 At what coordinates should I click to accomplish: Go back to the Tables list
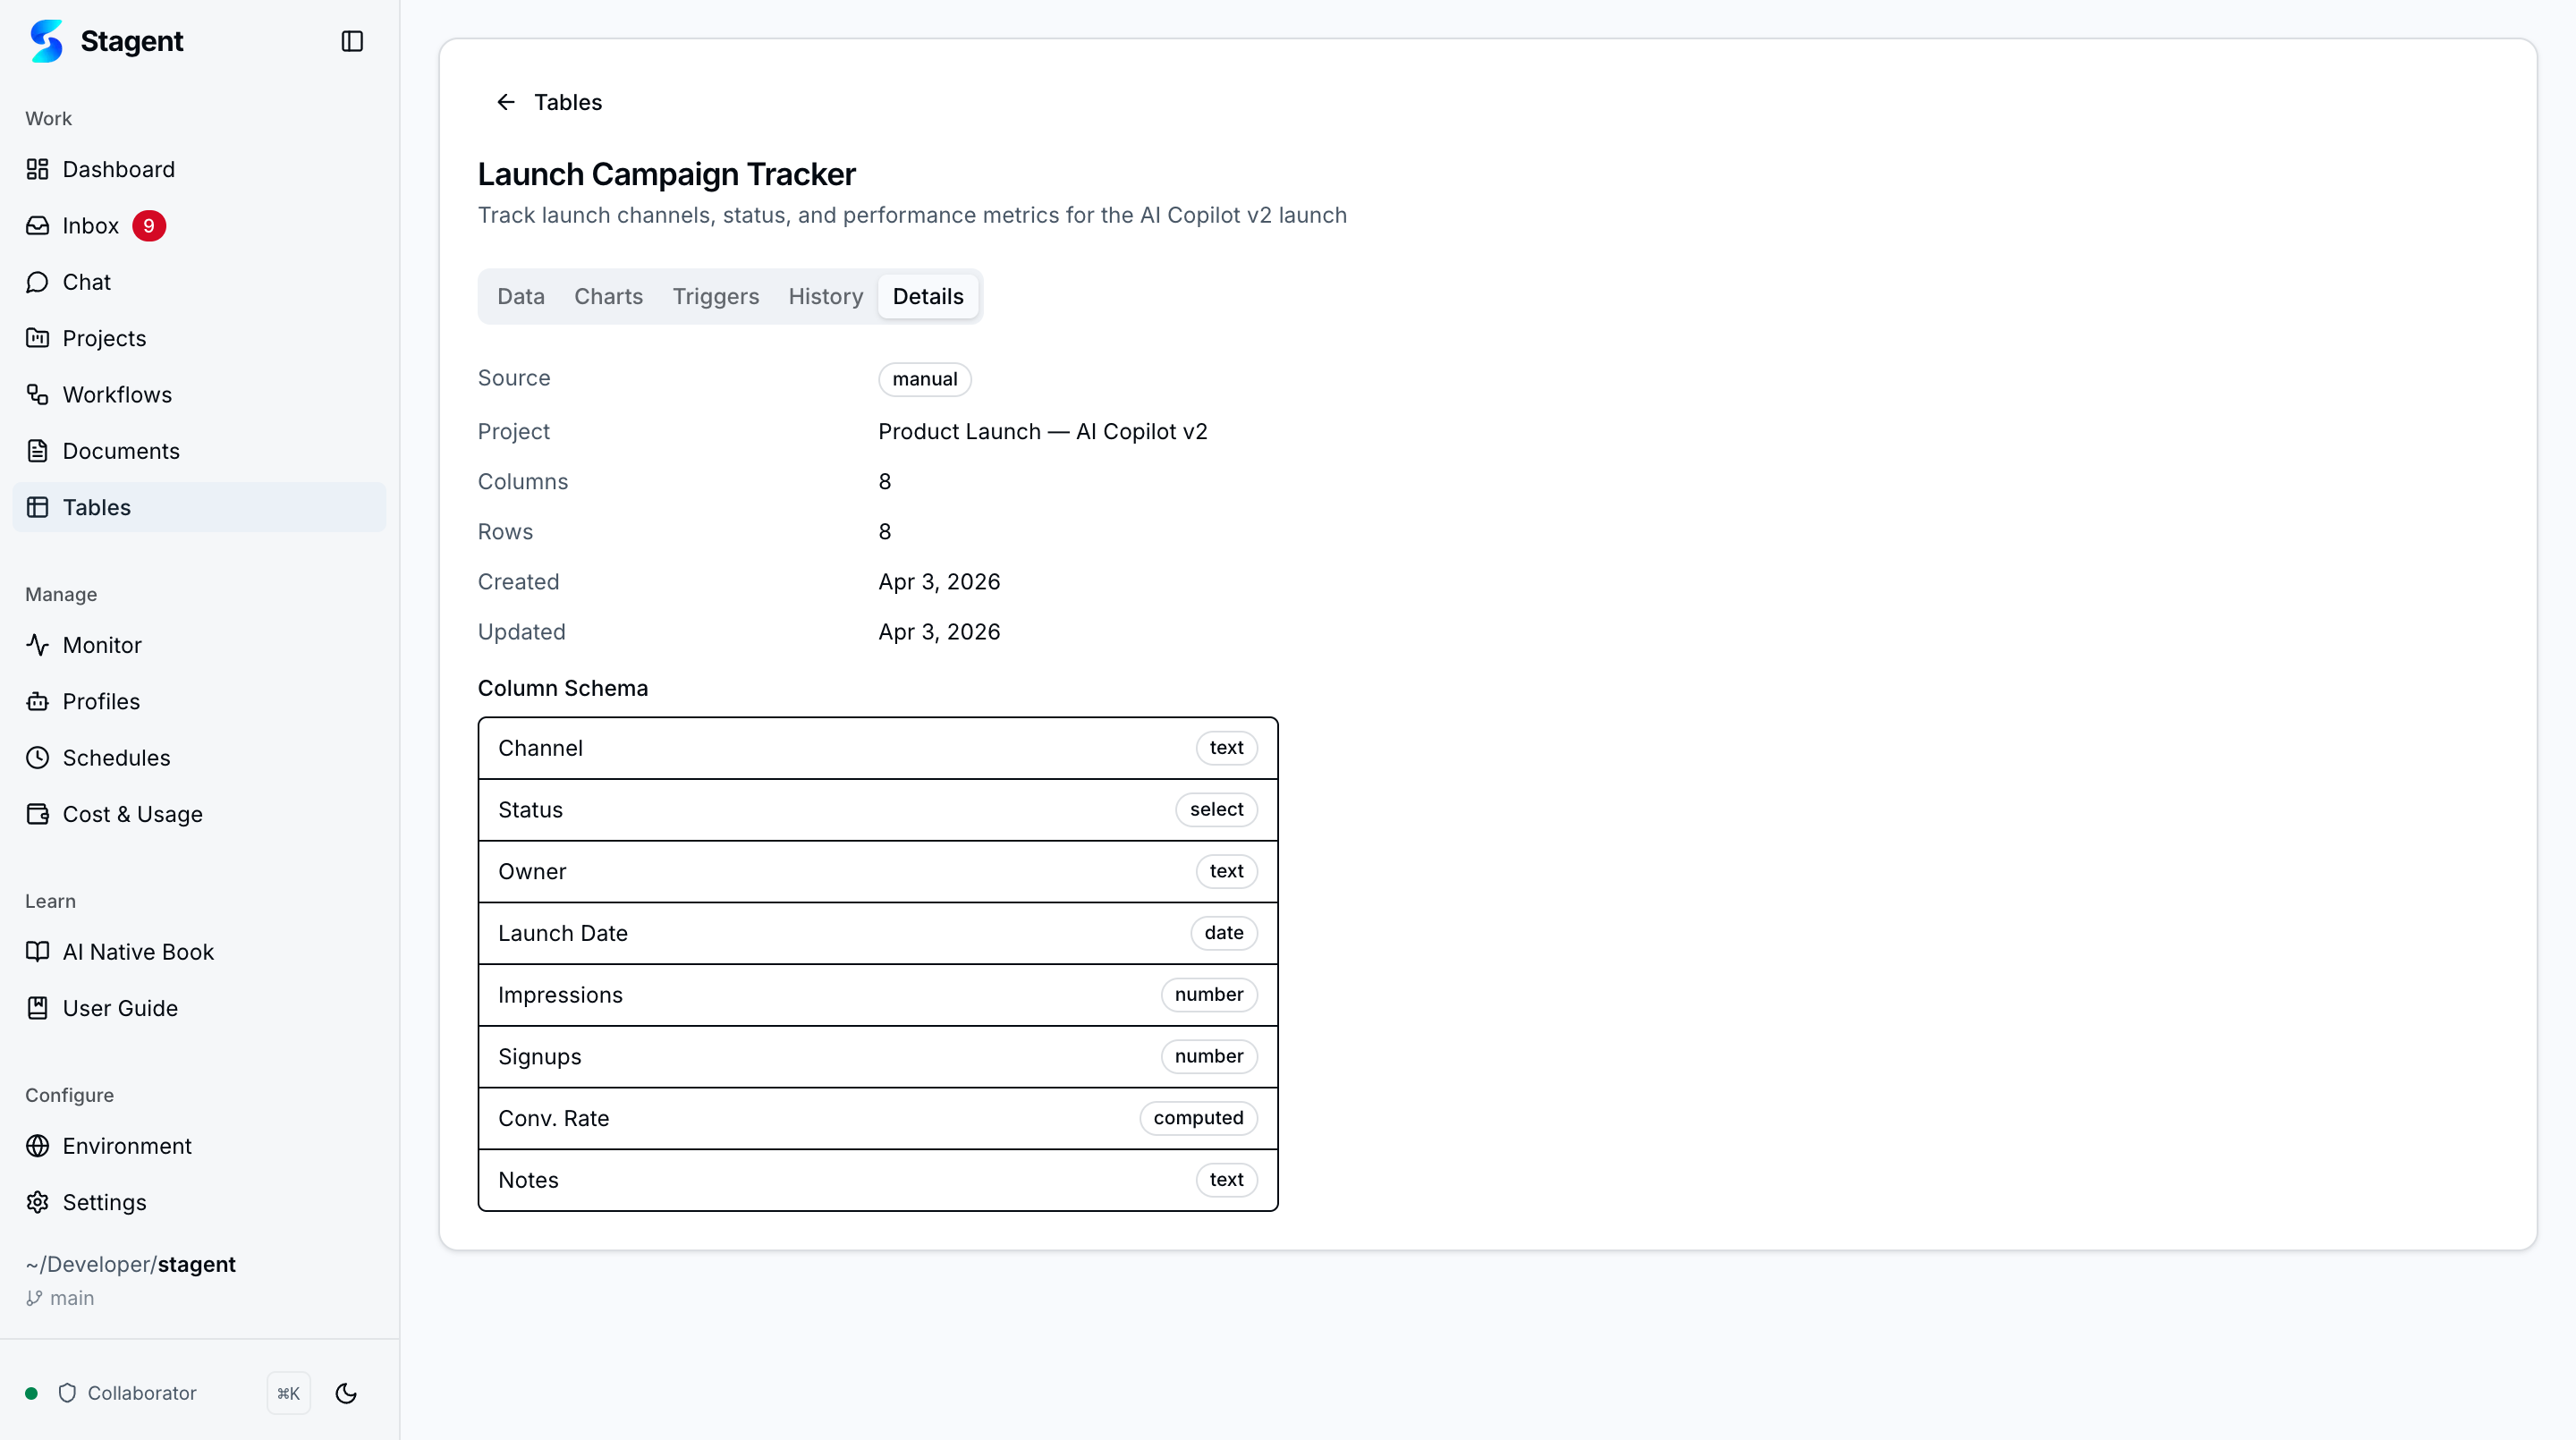click(505, 101)
